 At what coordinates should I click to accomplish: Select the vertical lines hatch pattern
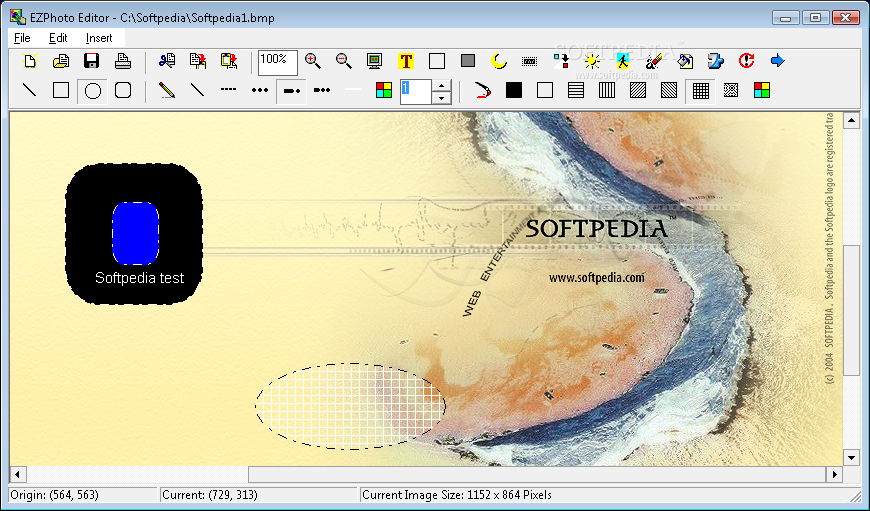click(607, 90)
